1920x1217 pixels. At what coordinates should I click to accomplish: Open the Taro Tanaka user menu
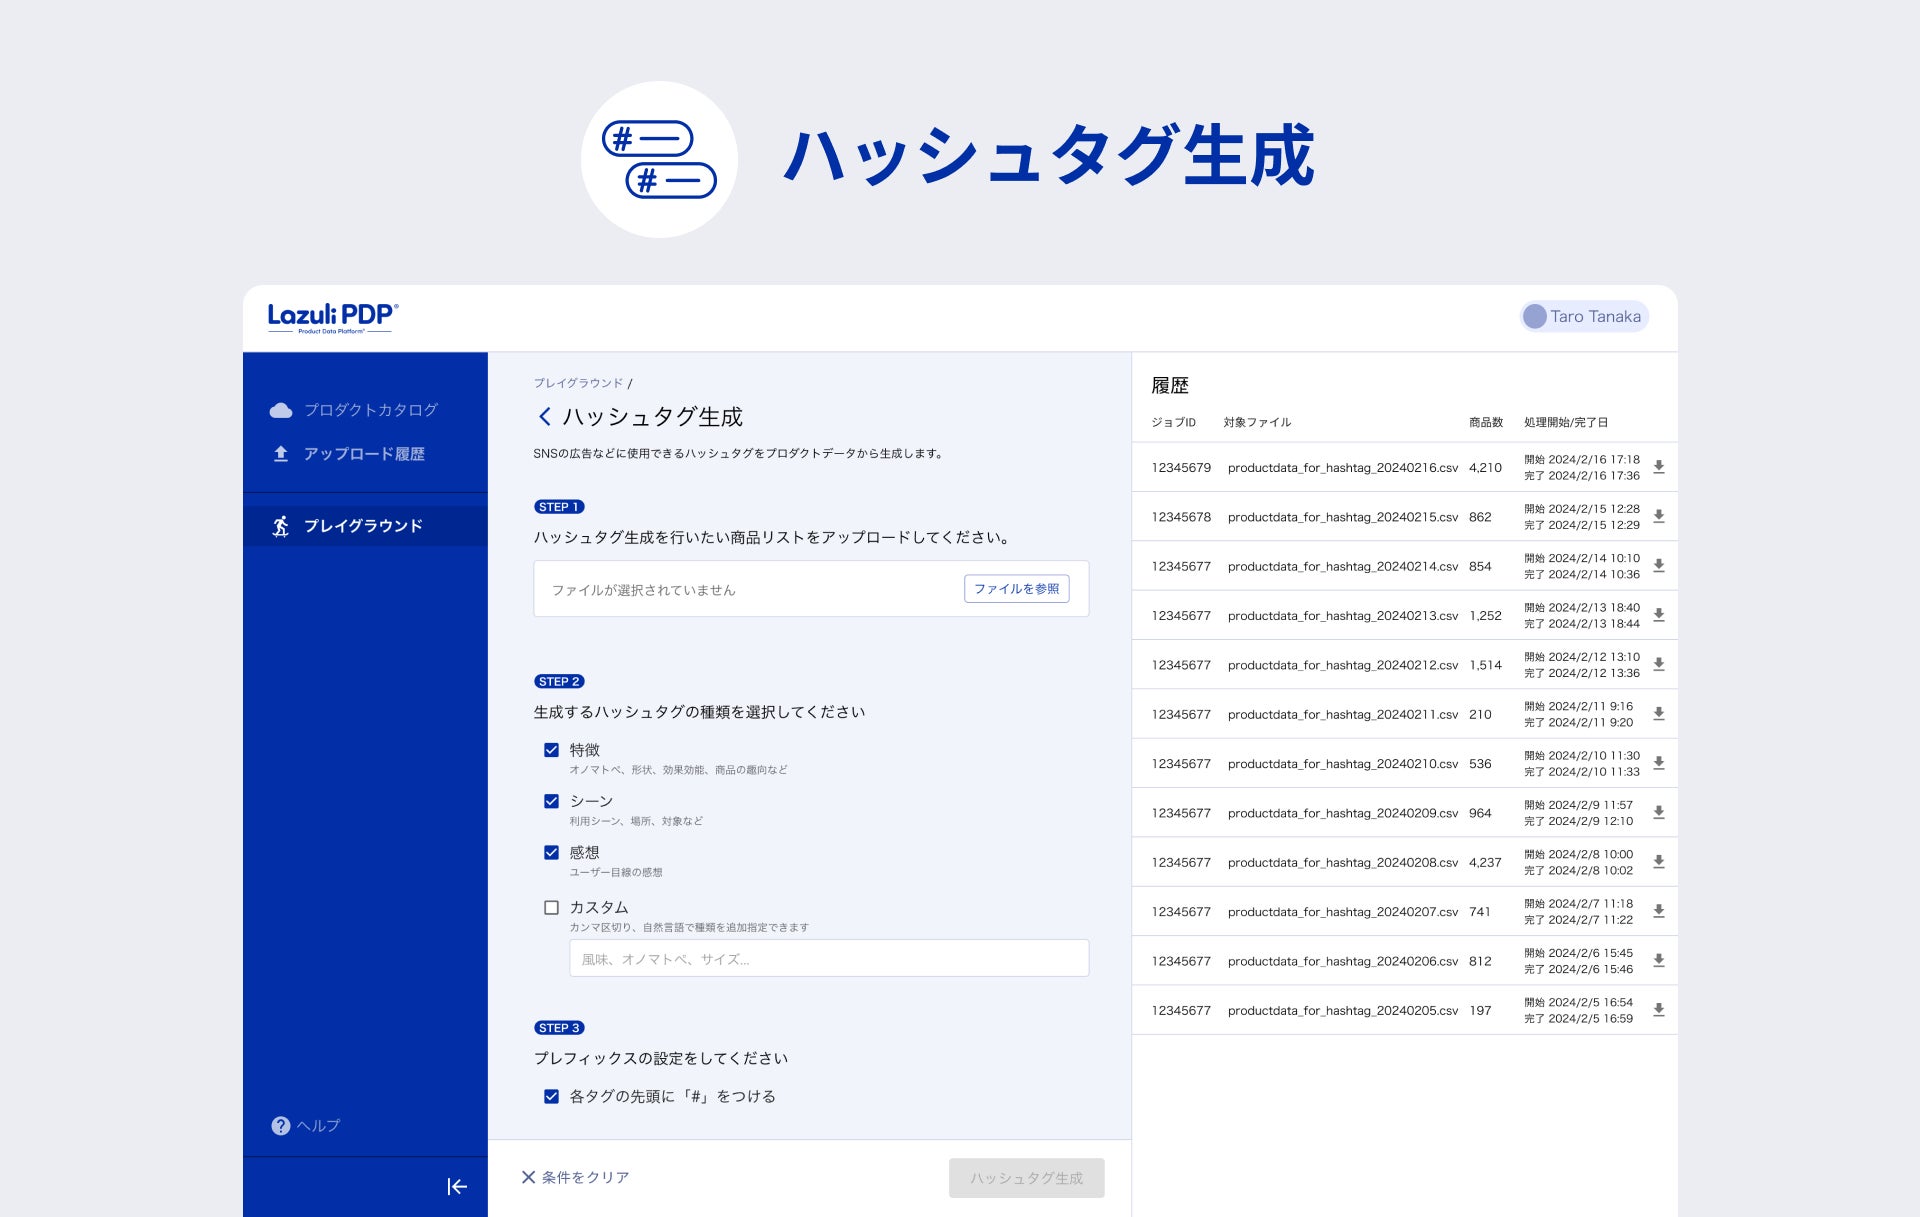pos(1584,317)
